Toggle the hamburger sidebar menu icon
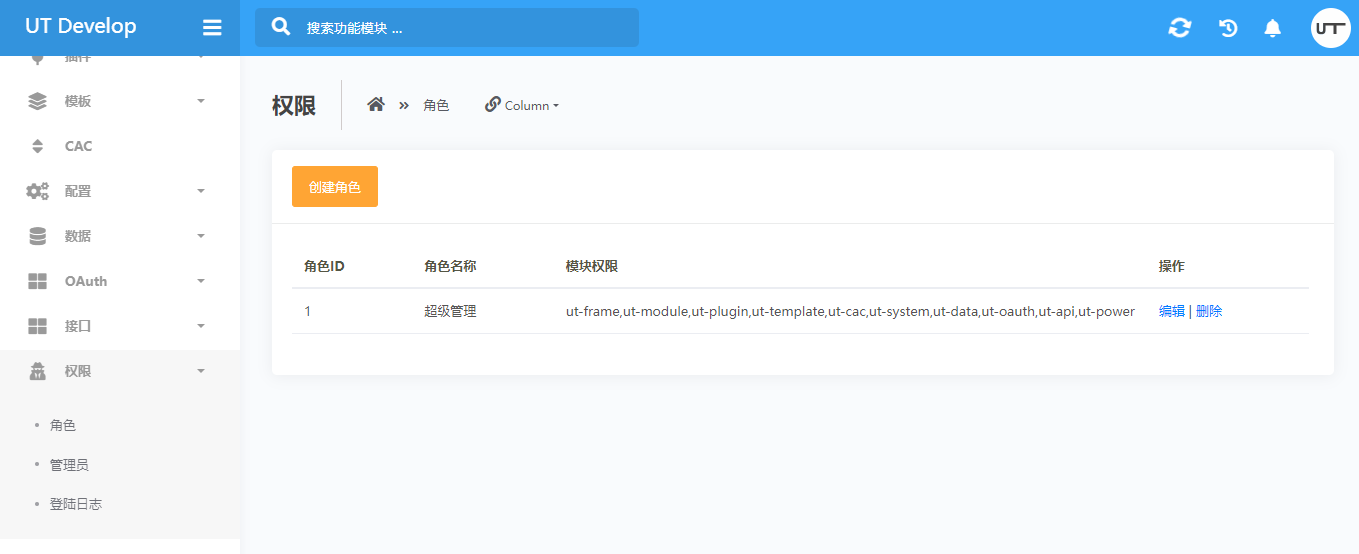 point(212,28)
